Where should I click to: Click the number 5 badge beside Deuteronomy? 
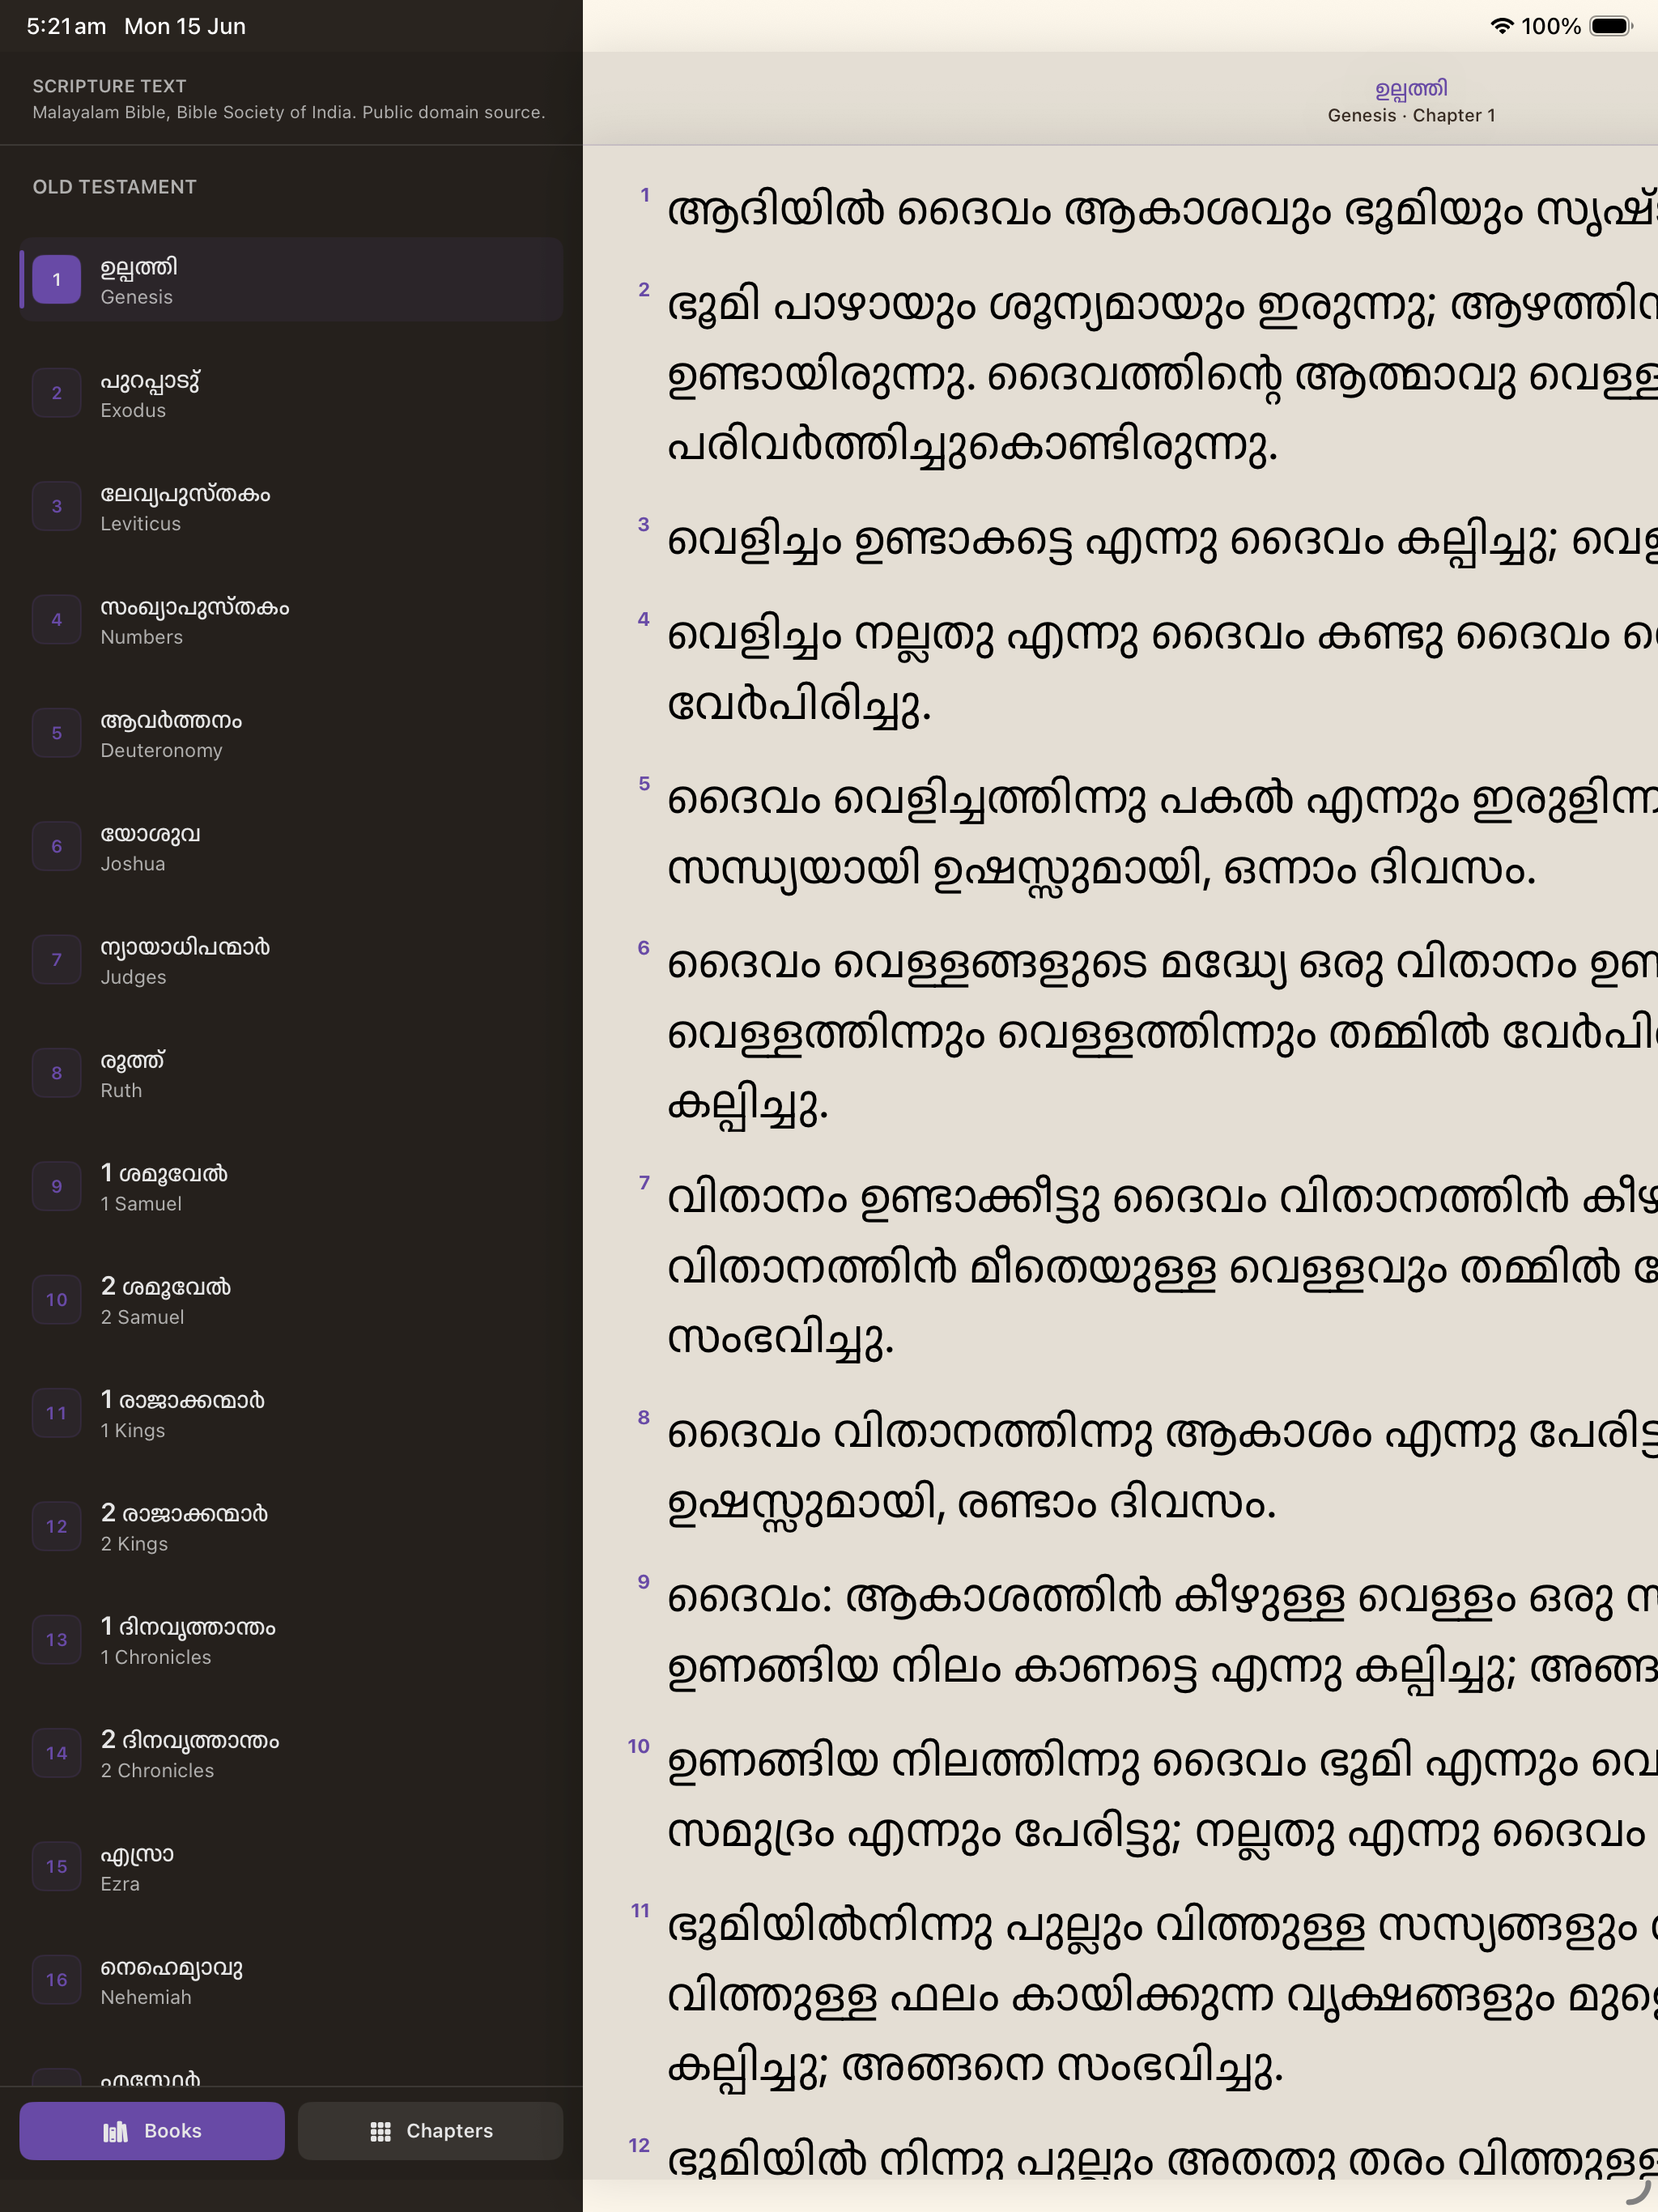[x=57, y=733]
